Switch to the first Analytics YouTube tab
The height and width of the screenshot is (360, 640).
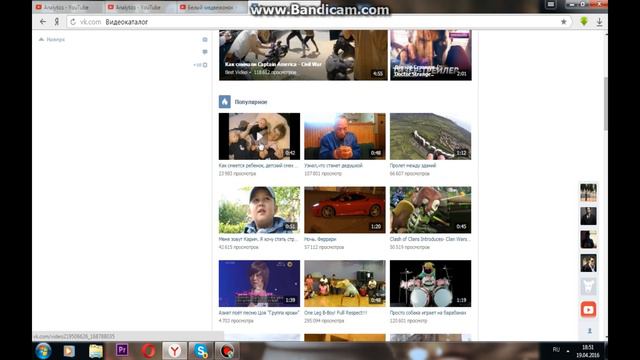[67, 7]
